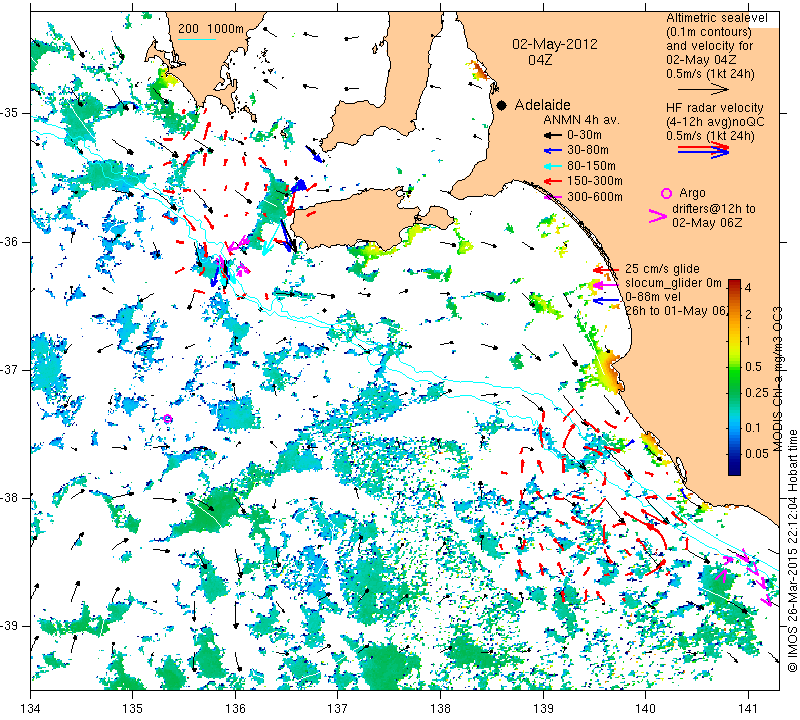Click the cyan bathymetry contour legend line
Viewport: 800px width, 720px height.
[x=196, y=39]
